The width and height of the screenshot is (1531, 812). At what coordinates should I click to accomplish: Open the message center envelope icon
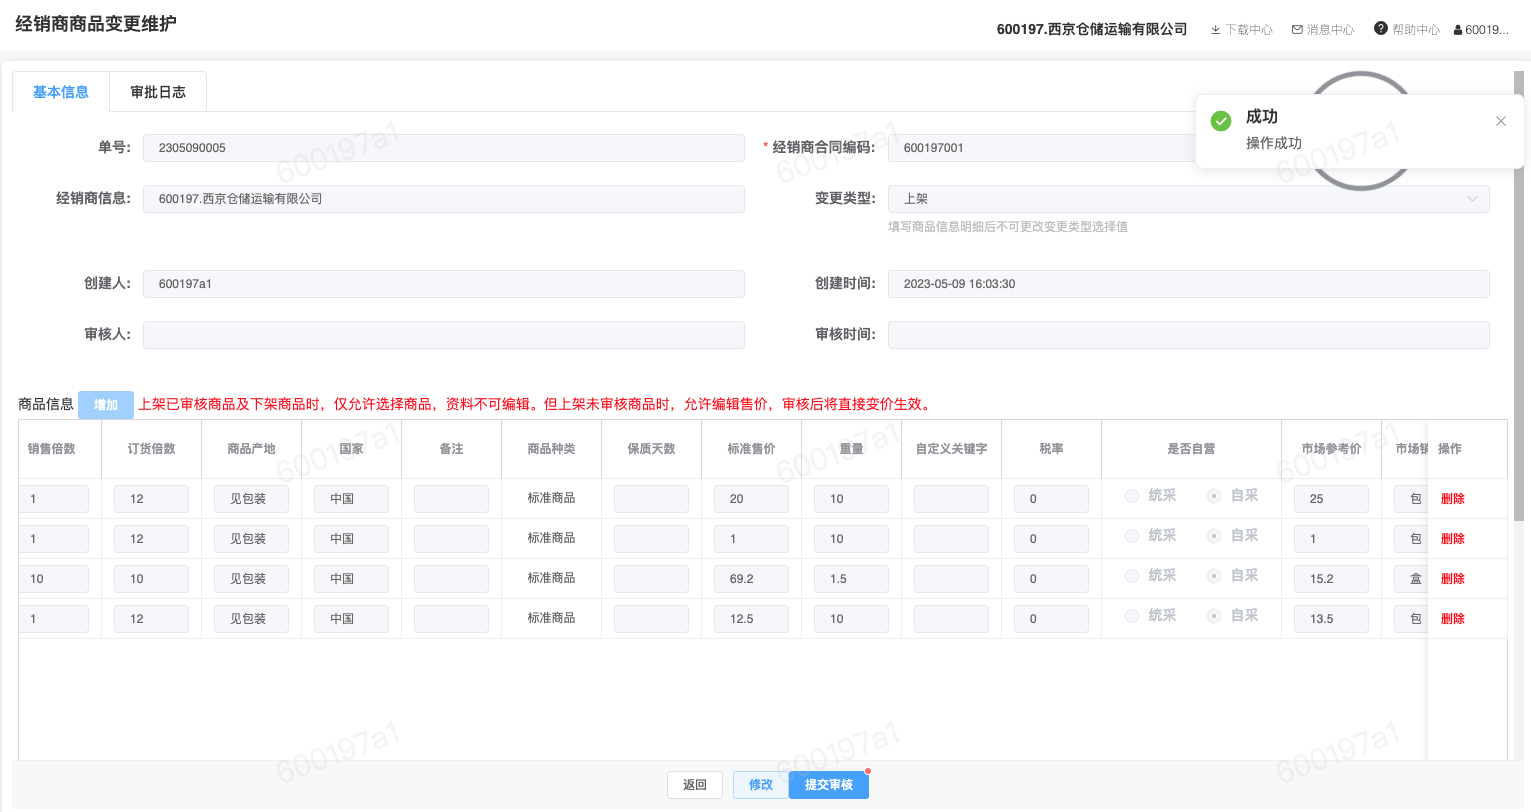click(1297, 30)
